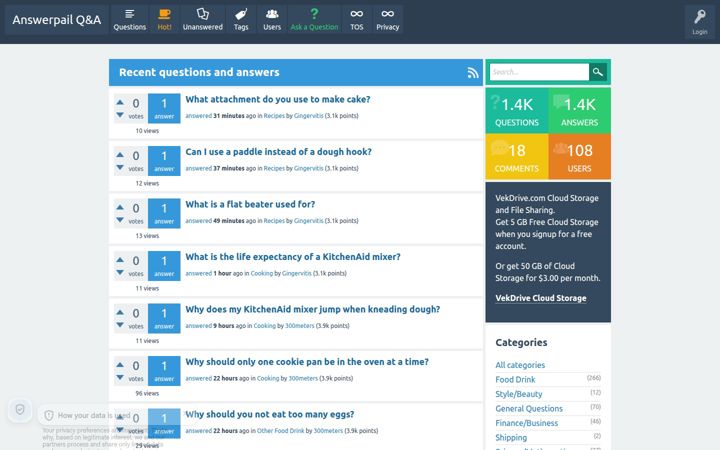The image size is (720, 450).
Task: Open the Finance/Business category
Action: (x=526, y=423)
